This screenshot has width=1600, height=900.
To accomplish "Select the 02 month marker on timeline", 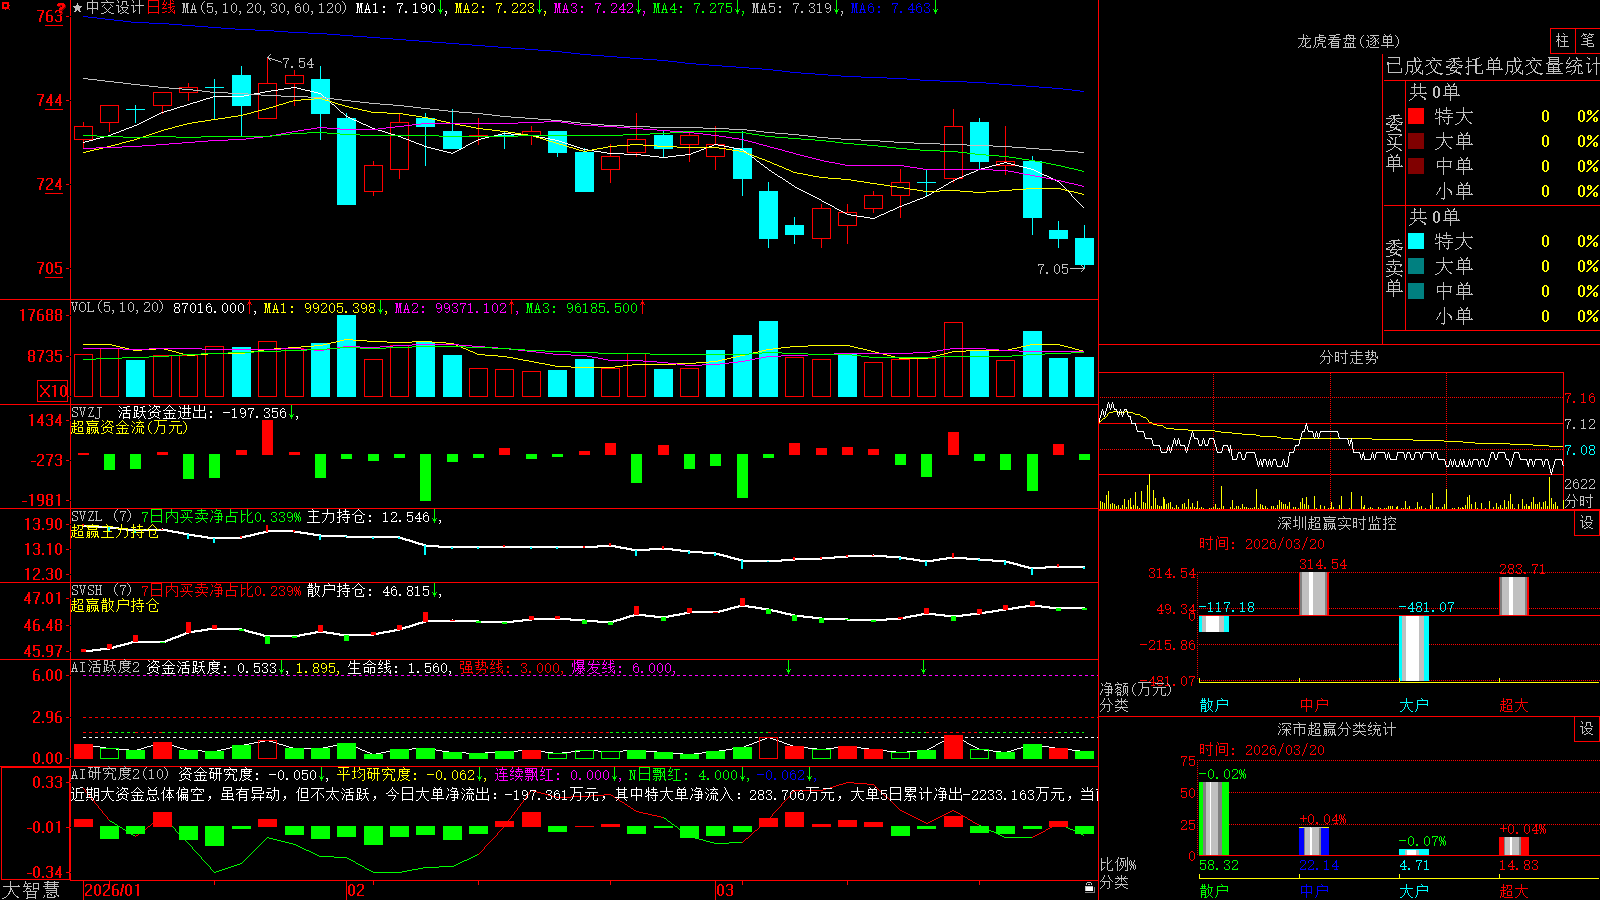I will coord(355,890).
